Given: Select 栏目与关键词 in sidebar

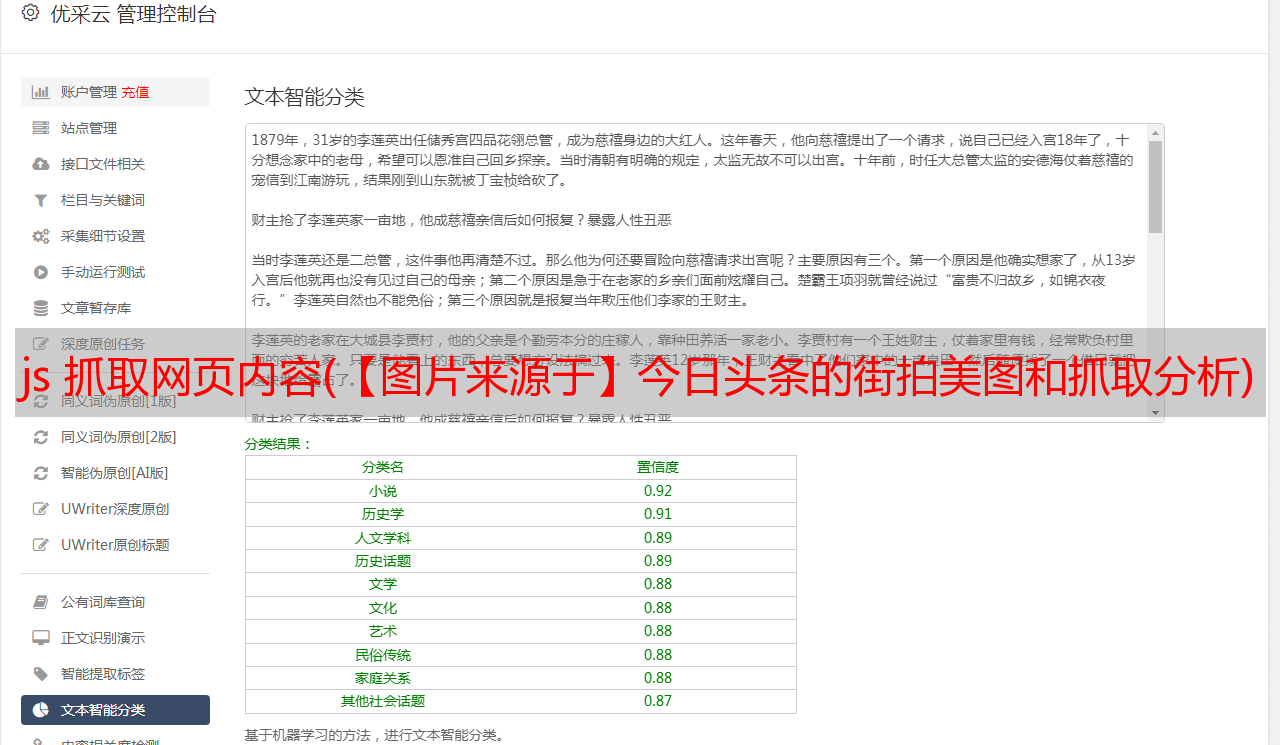Looking at the screenshot, I should coord(115,200).
